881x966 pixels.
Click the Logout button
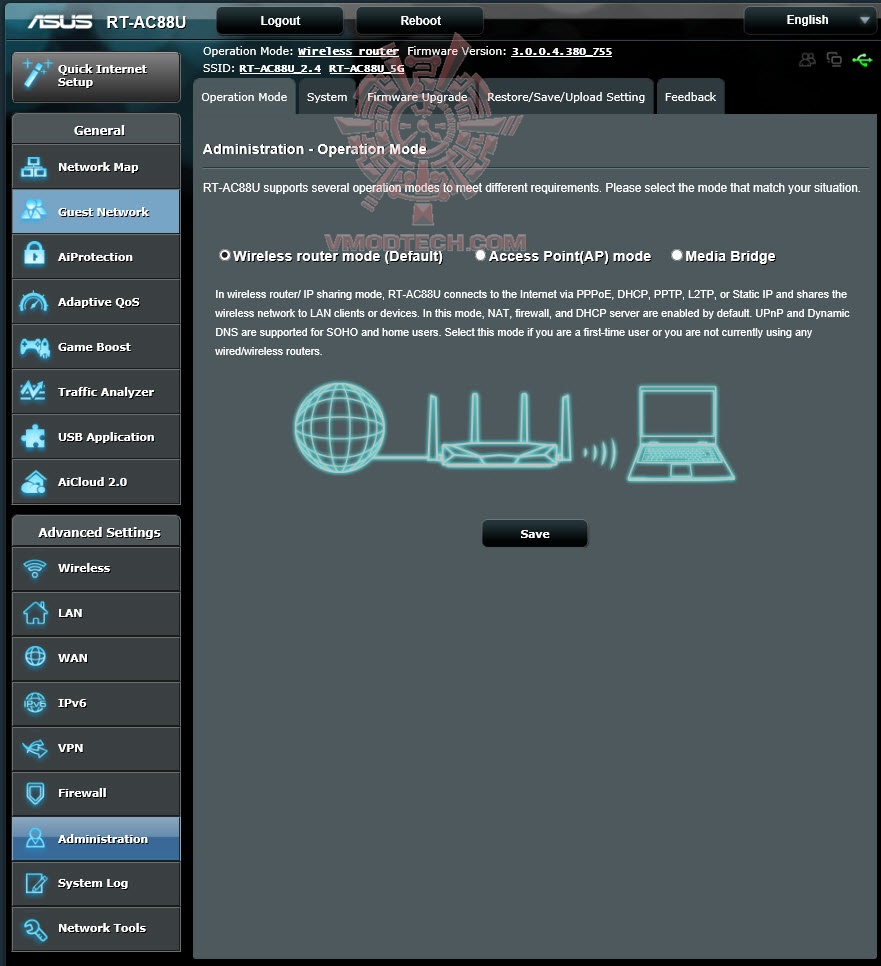point(280,20)
